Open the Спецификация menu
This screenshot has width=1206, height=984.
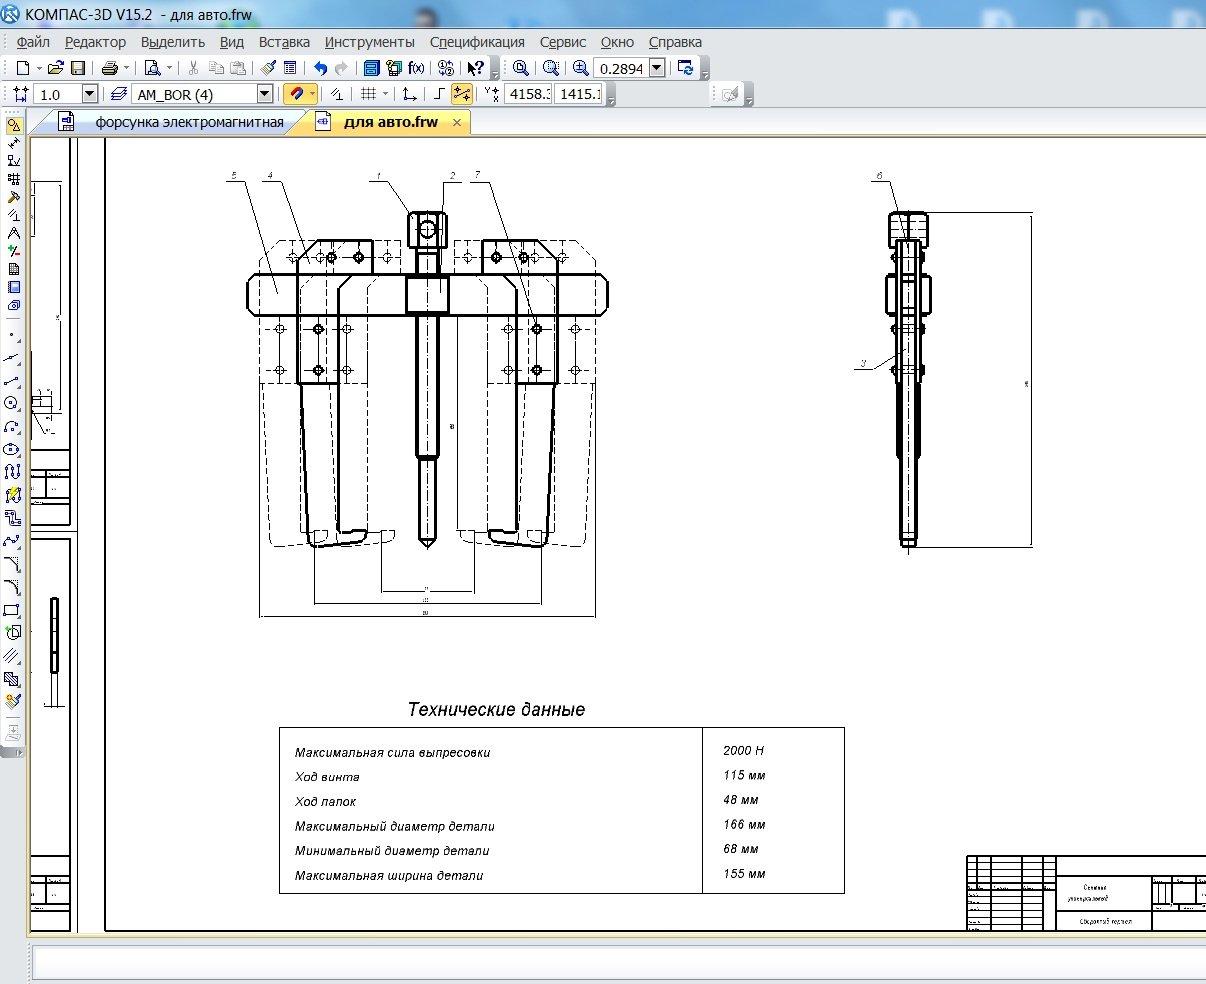[477, 42]
